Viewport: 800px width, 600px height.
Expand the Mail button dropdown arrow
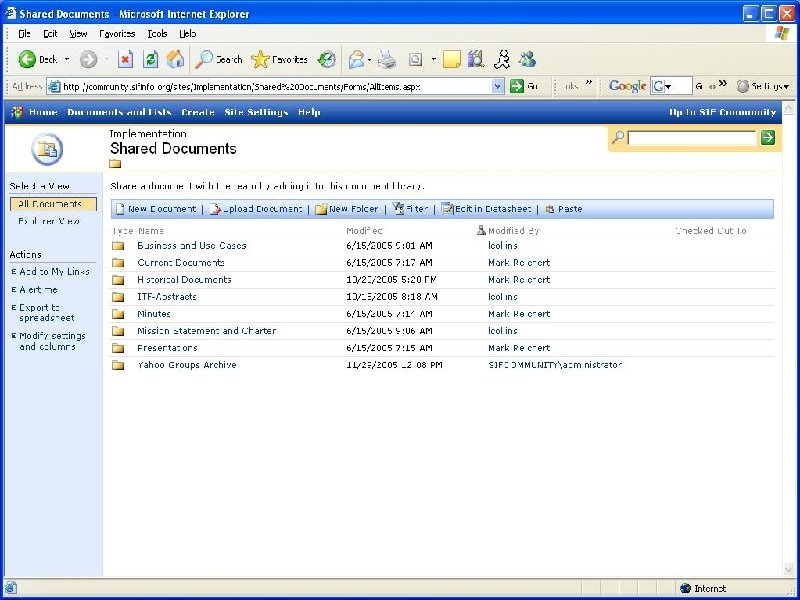tap(369, 60)
